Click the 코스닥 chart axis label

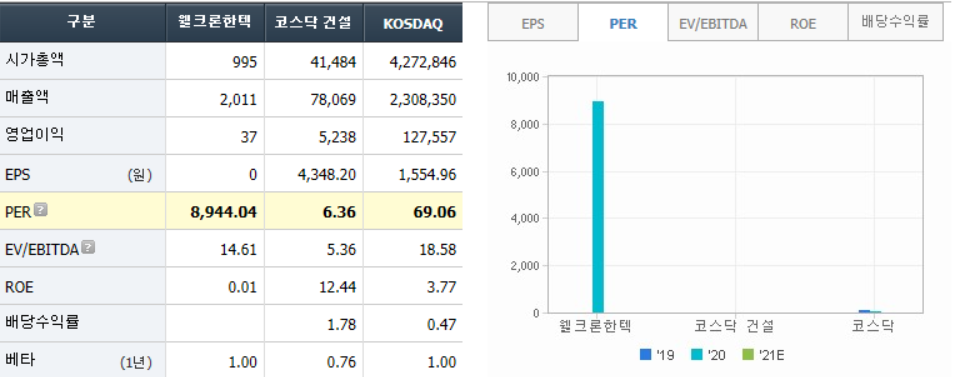point(873,326)
